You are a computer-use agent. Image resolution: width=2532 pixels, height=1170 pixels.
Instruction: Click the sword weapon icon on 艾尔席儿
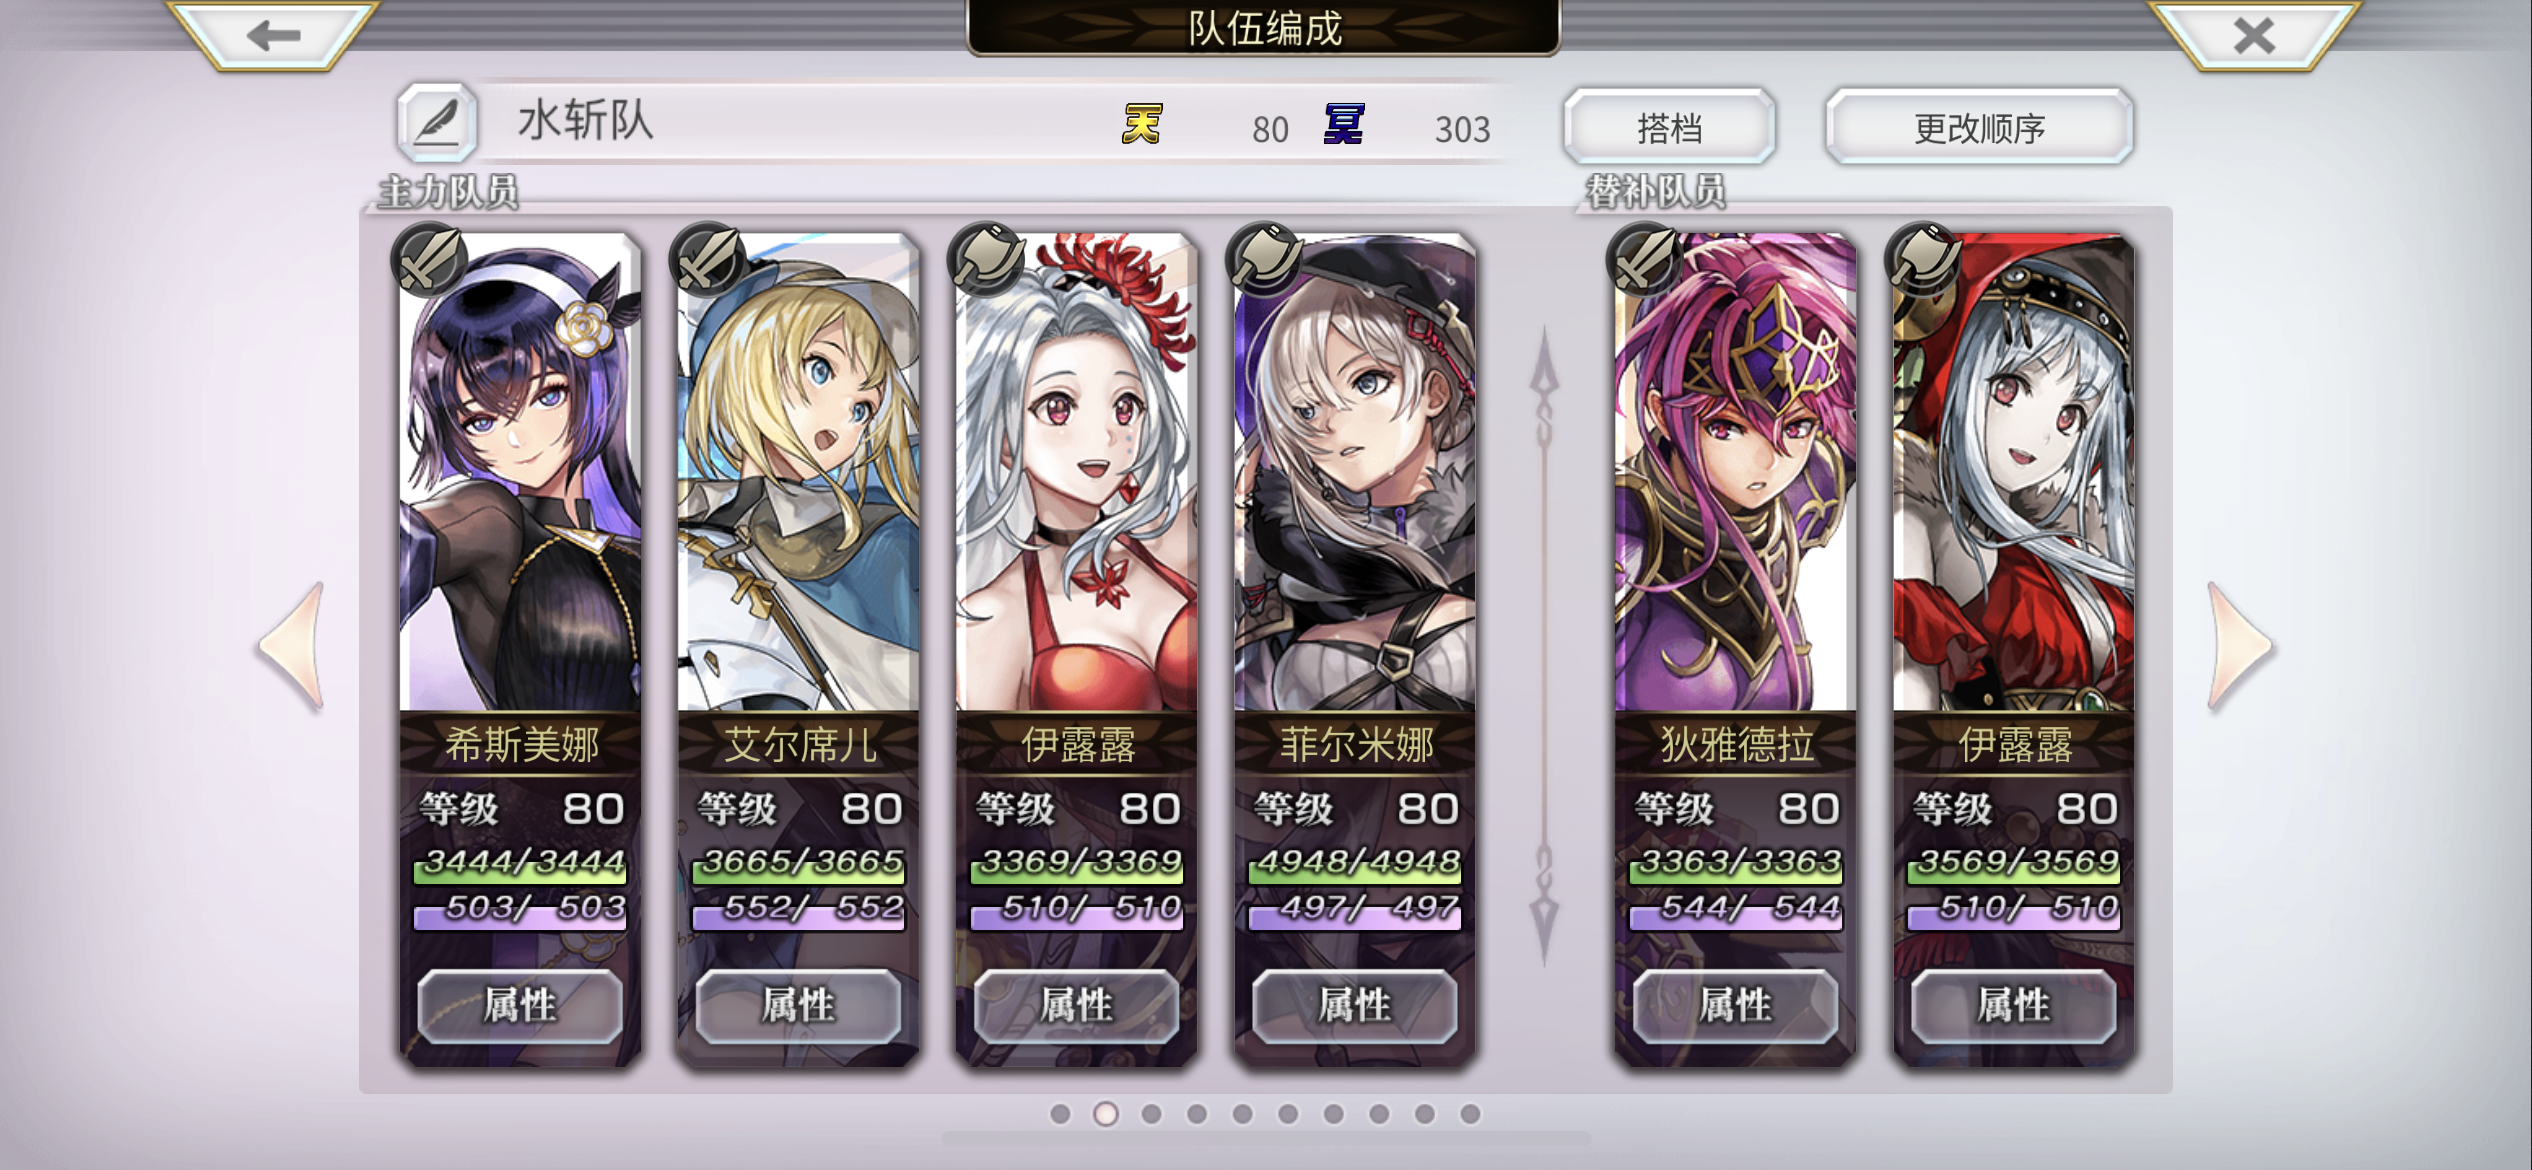coord(709,259)
